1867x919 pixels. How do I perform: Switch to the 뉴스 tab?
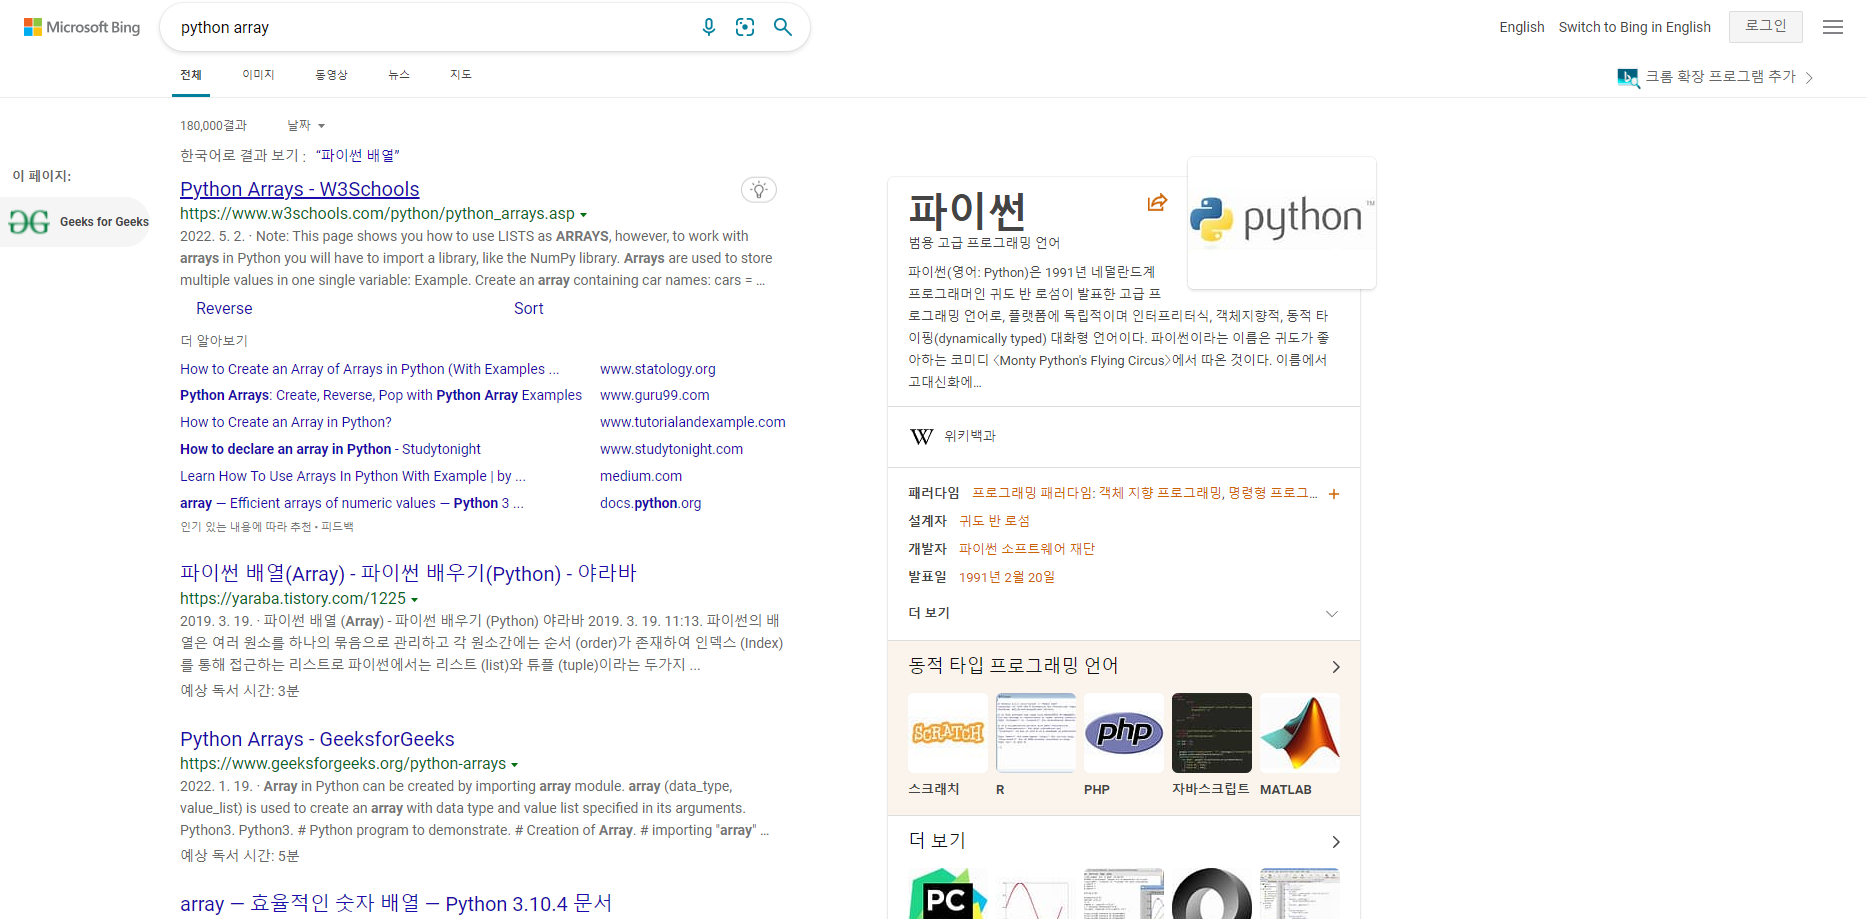(x=399, y=75)
